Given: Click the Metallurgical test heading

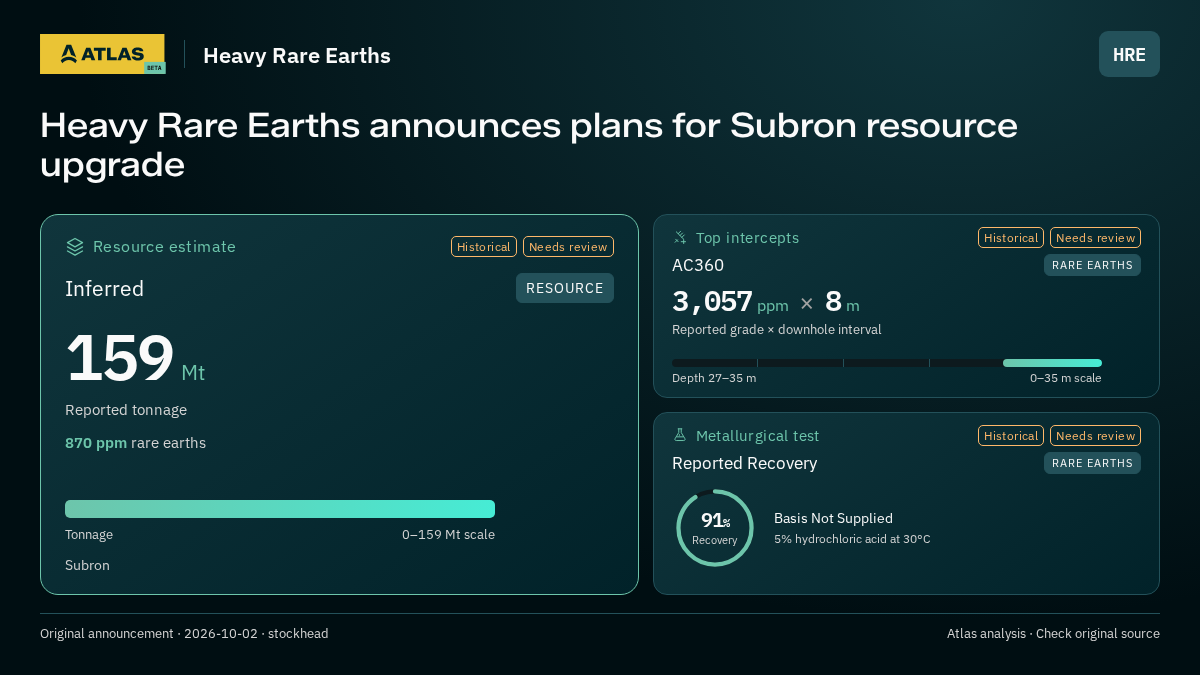Looking at the screenshot, I should pyautogui.click(x=757, y=436).
